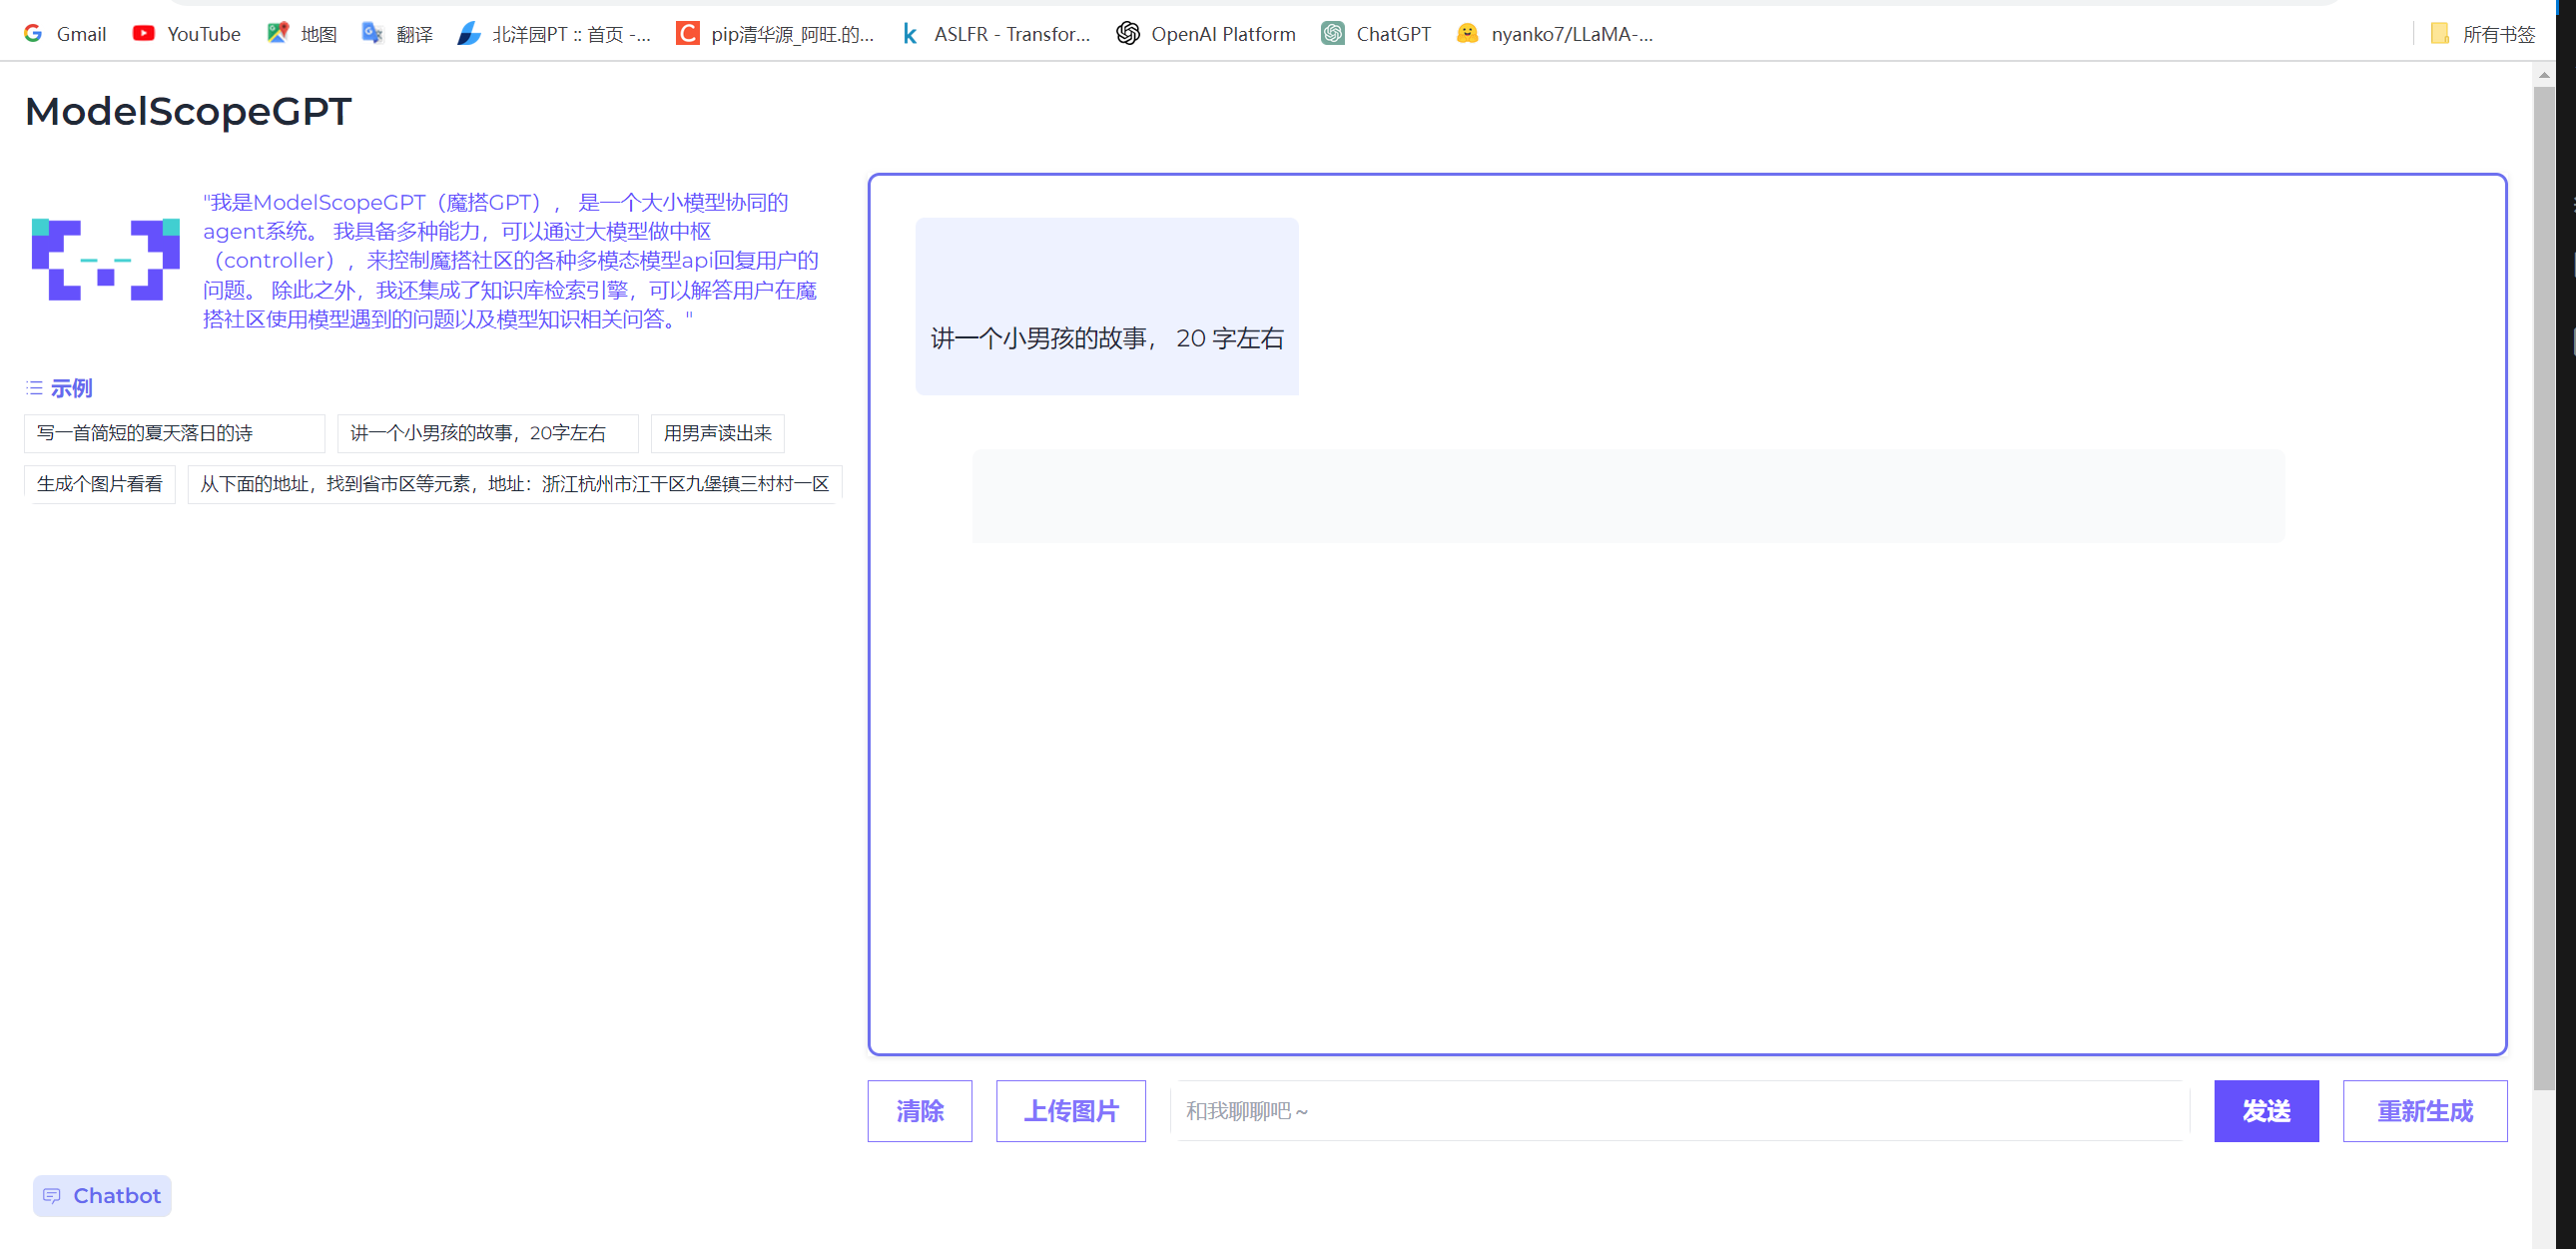Click the Maps bookmark icon
The height and width of the screenshot is (1249, 2576).
point(278,34)
